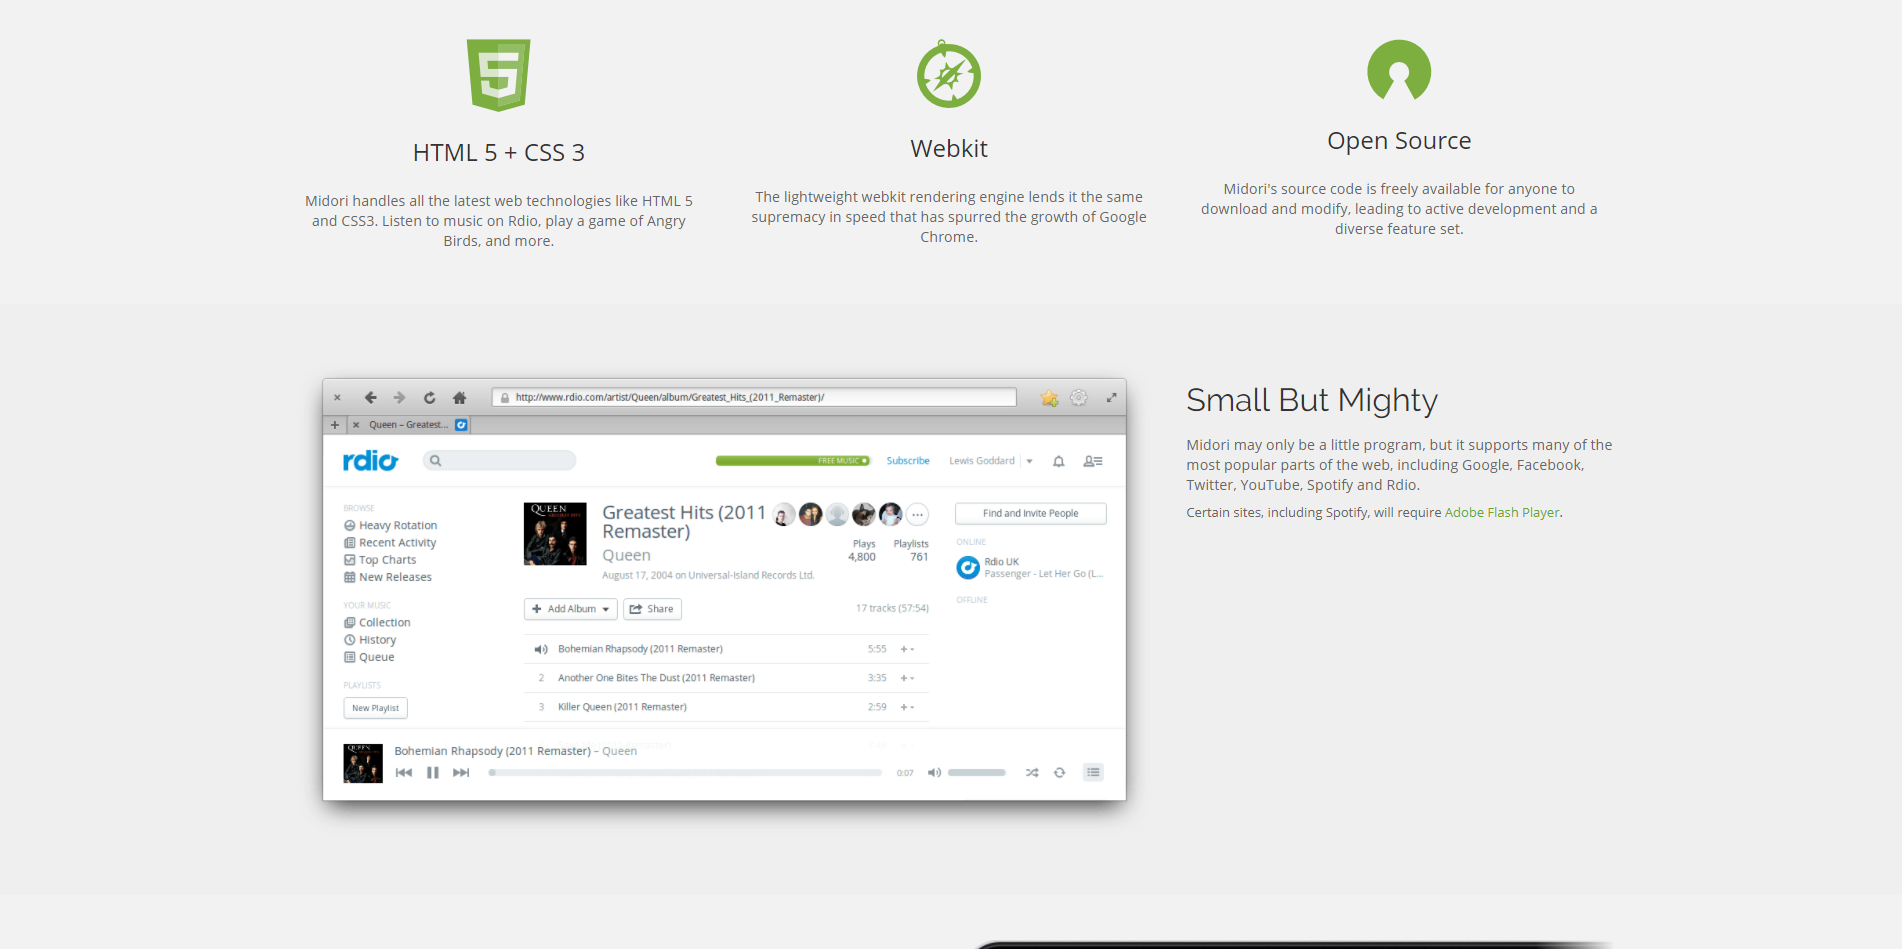Select the Bohemian Rhapsody track row
The width and height of the screenshot is (1902, 949).
pos(726,649)
